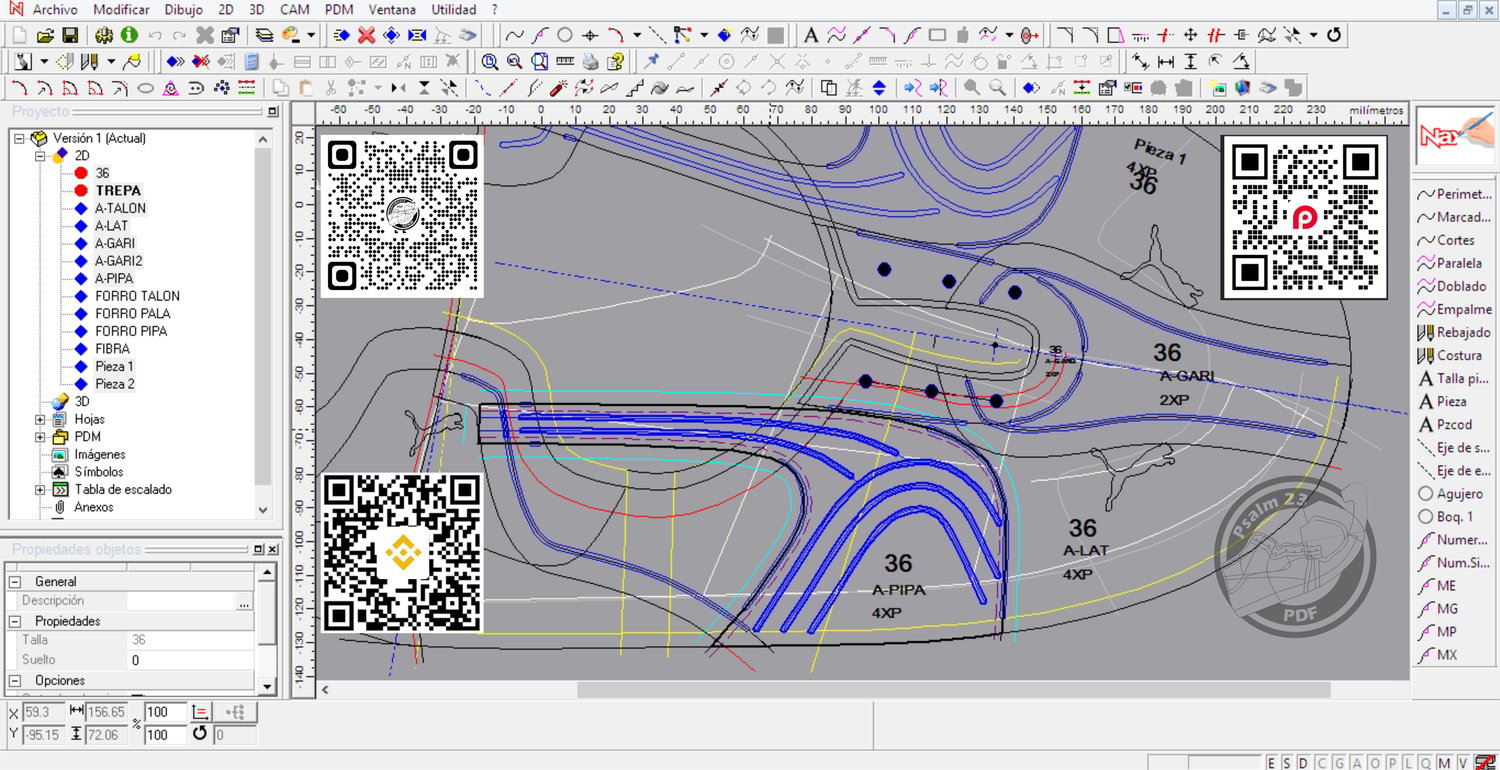Click the printer icon
The width and height of the screenshot is (1500, 770).
click(590, 61)
